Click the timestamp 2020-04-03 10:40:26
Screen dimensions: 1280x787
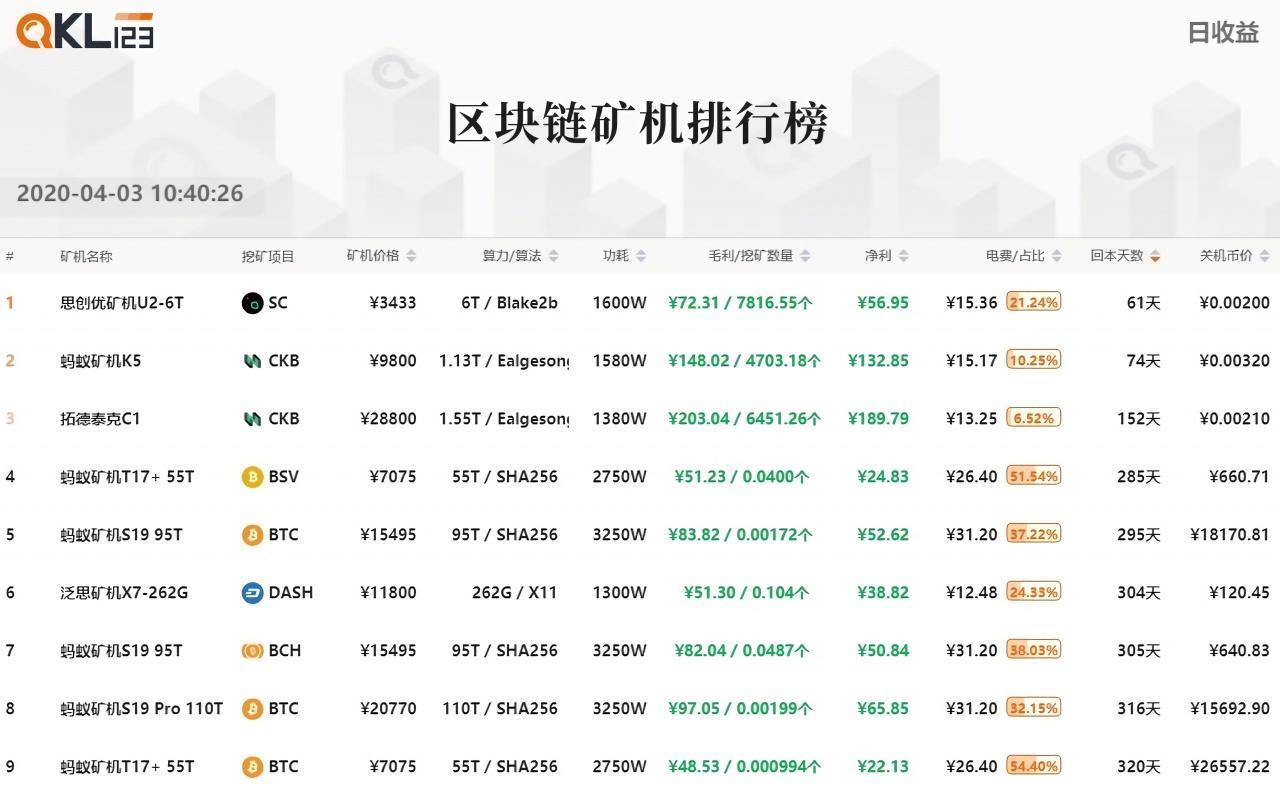tap(130, 194)
